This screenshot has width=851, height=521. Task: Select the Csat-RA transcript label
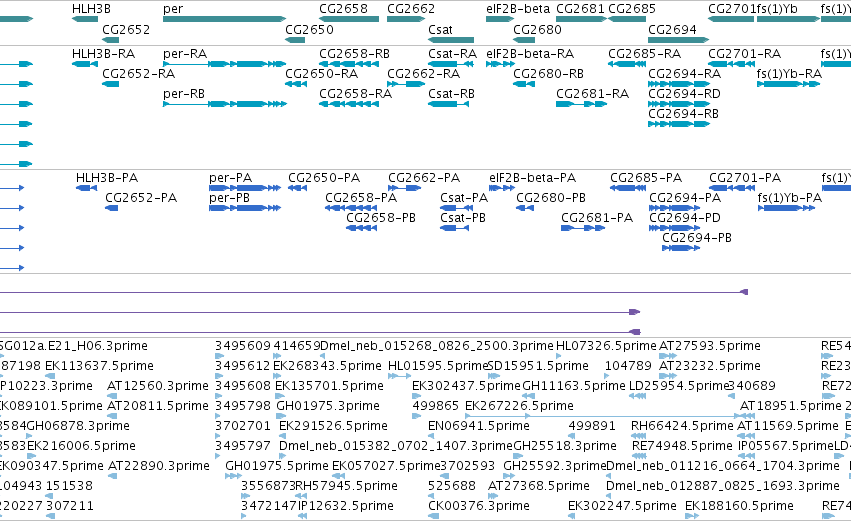click(453, 54)
